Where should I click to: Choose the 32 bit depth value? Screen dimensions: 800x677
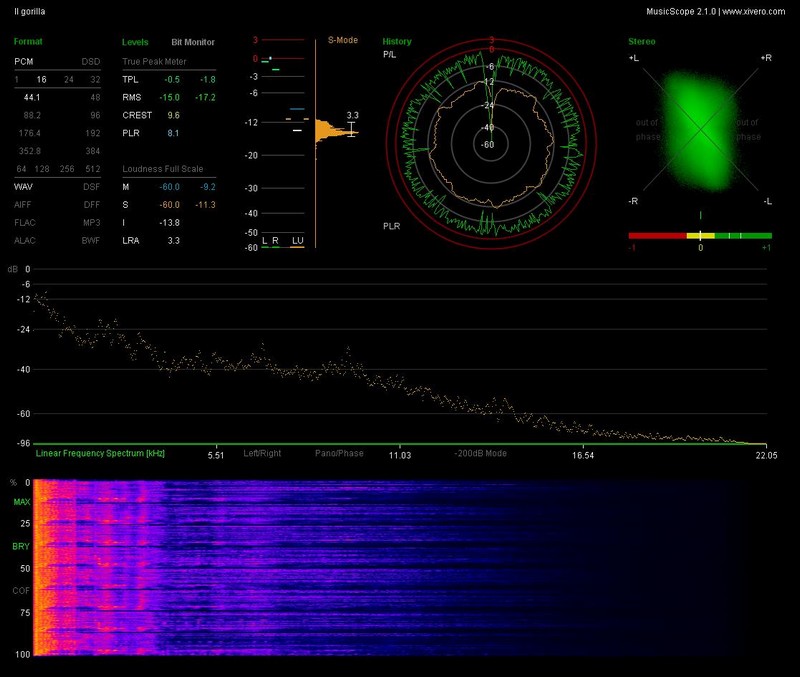pyautogui.click(x=95, y=80)
